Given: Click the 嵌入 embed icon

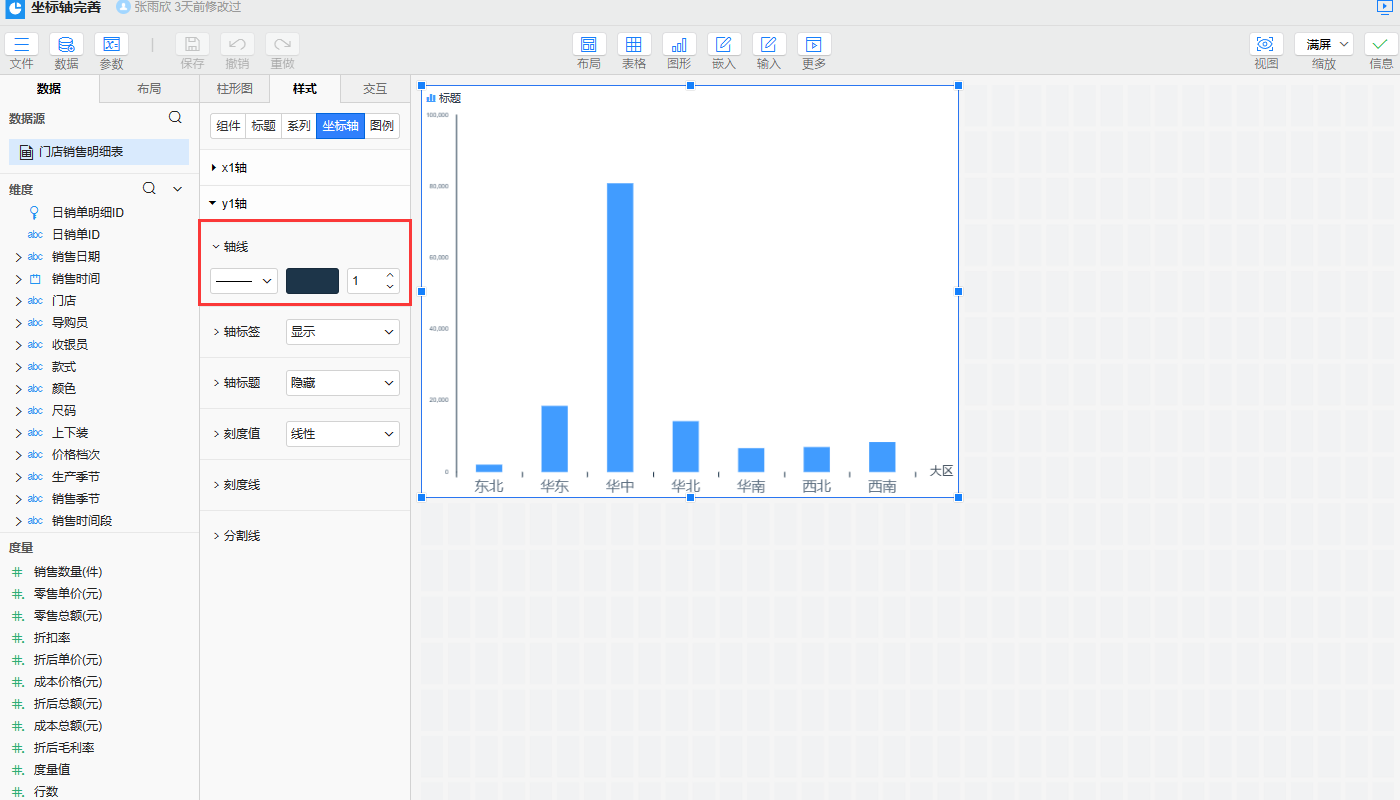Looking at the screenshot, I should pos(724,45).
